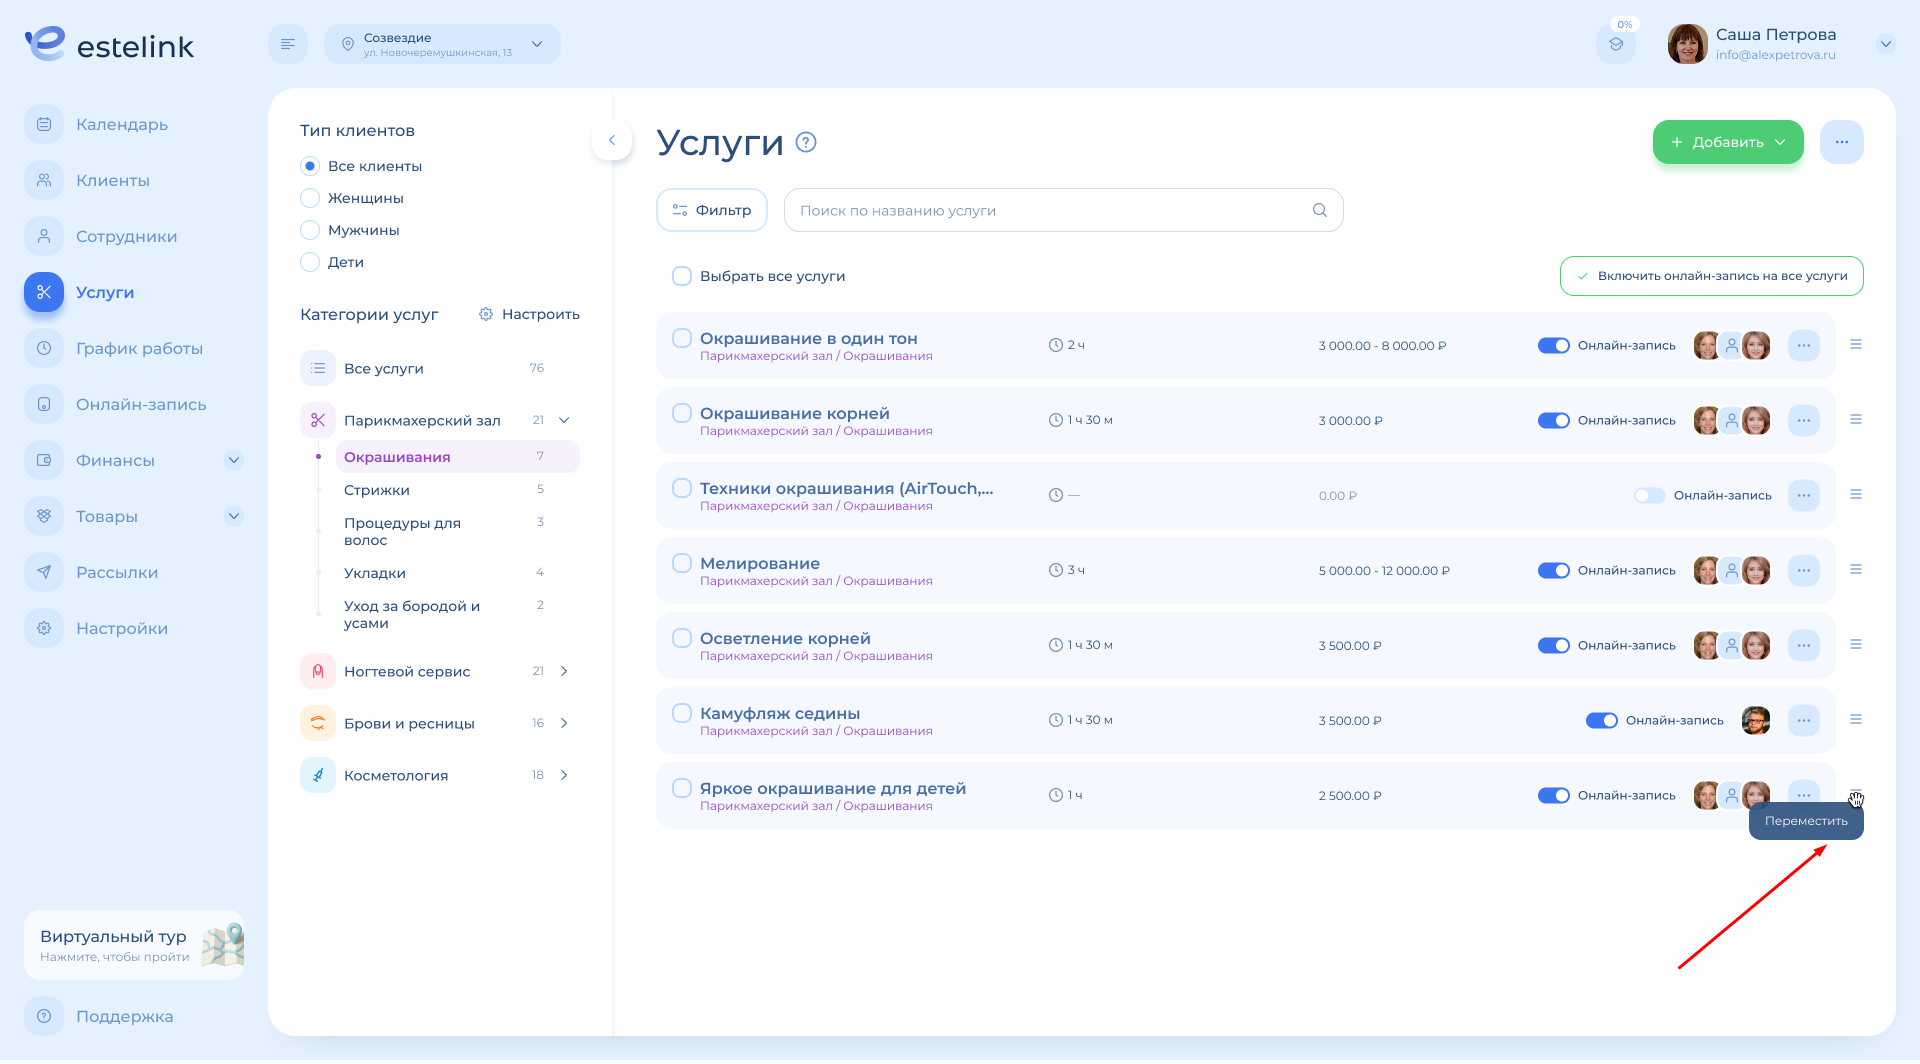1920x1064 pixels.
Task: Click the help question mark beside Услуги
Action: coord(806,142)
